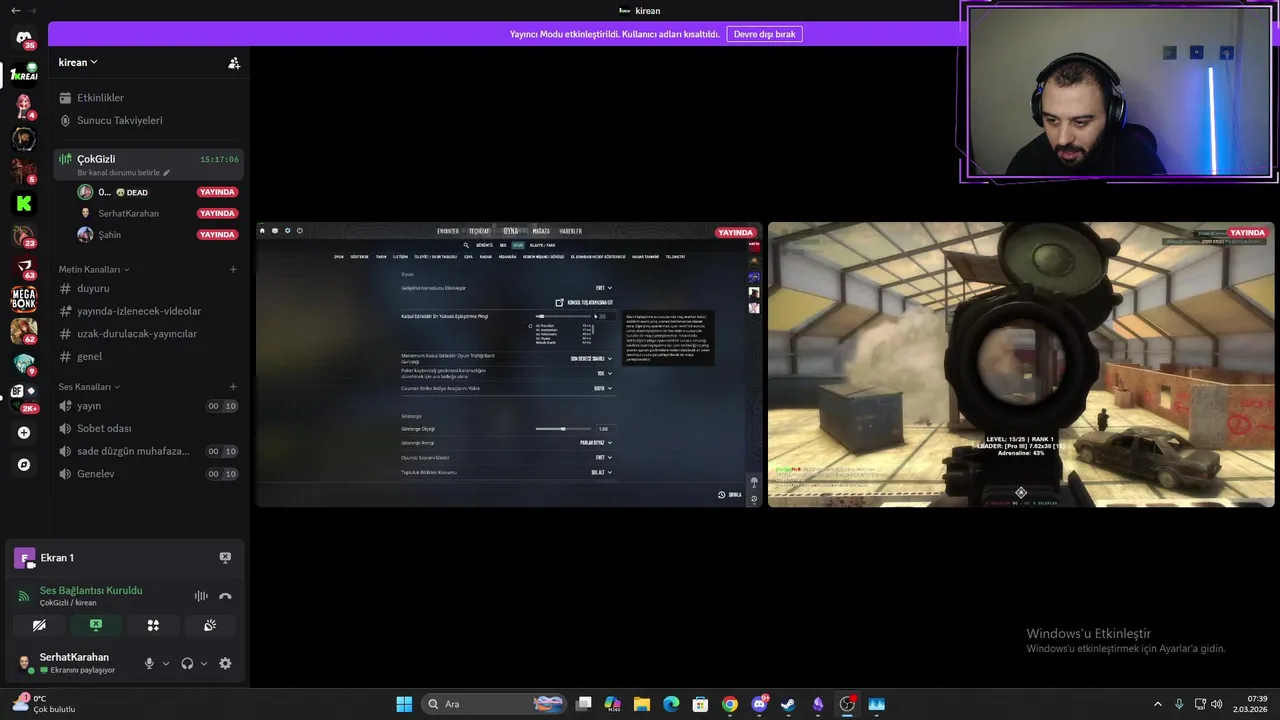Open Steam from the taskbar
1280x720 pixels.
[x=788, y=704]
